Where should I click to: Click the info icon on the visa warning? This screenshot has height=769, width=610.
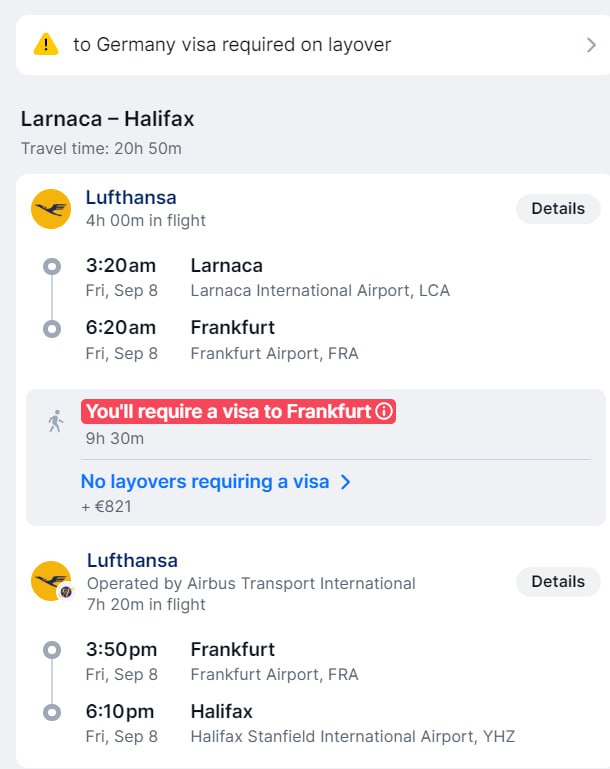pos(384,411)
